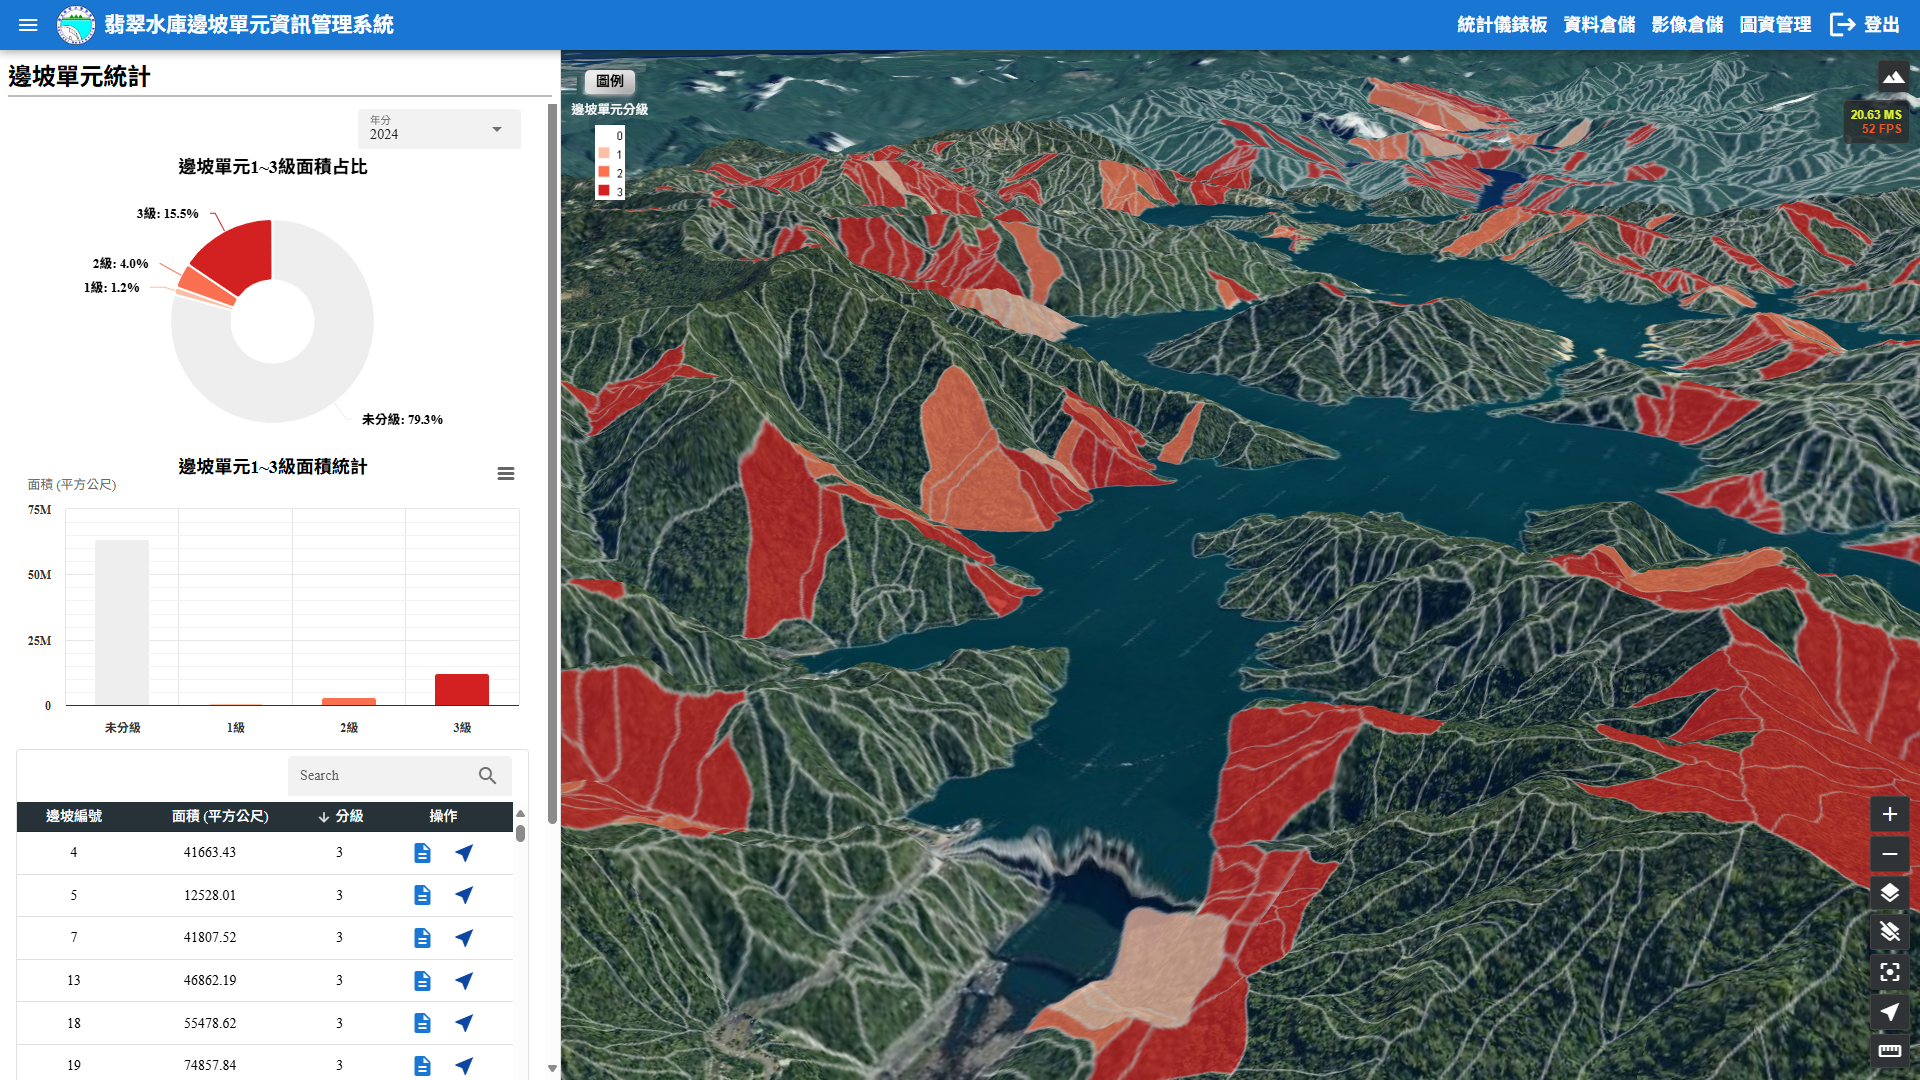Open the 年分 2024 year dropdown
The width and height of the screenshot is (1920, 1080).
pyautogui.click(x=439, y=129)
